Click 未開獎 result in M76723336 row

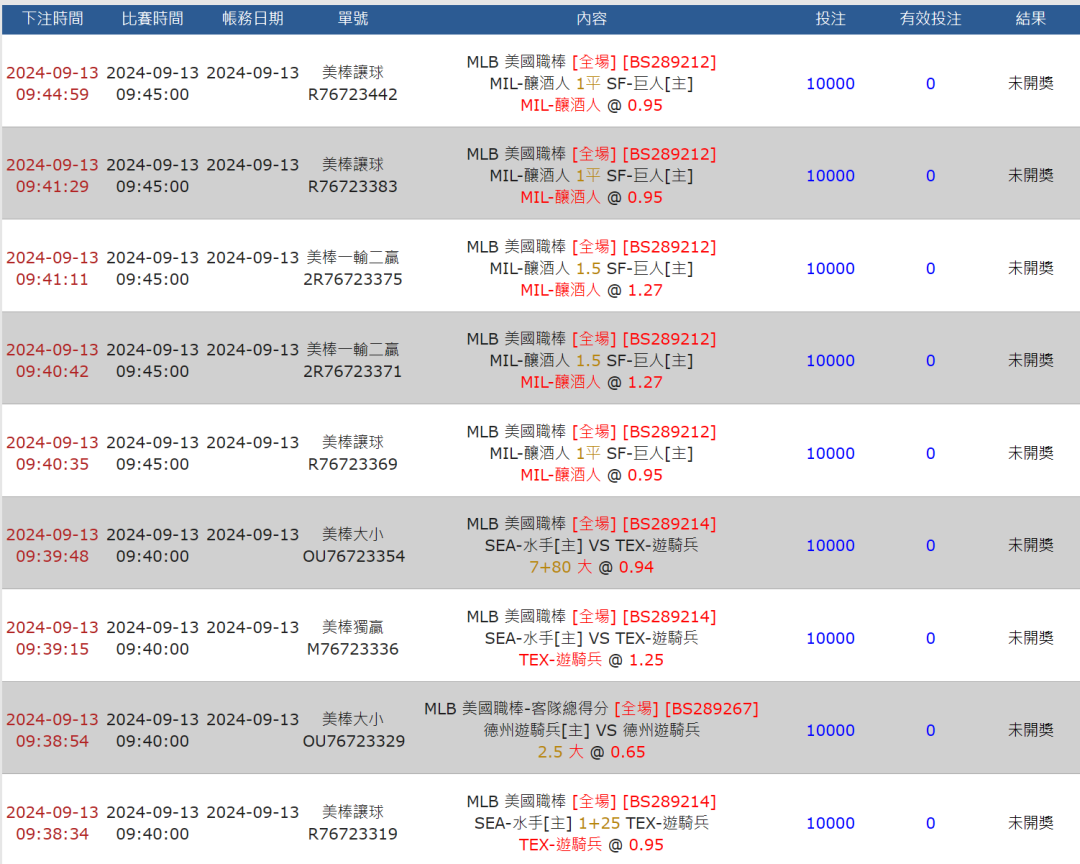(1030, 638)
